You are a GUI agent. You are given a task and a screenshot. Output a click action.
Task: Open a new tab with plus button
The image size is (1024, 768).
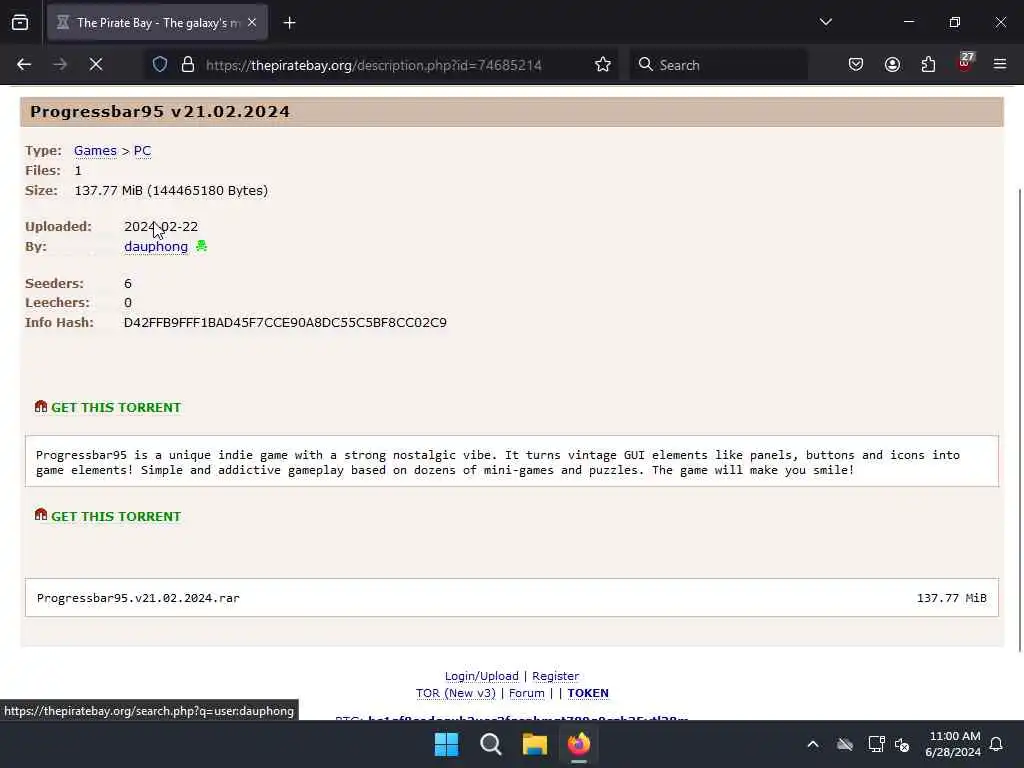[x=289, y=23]
